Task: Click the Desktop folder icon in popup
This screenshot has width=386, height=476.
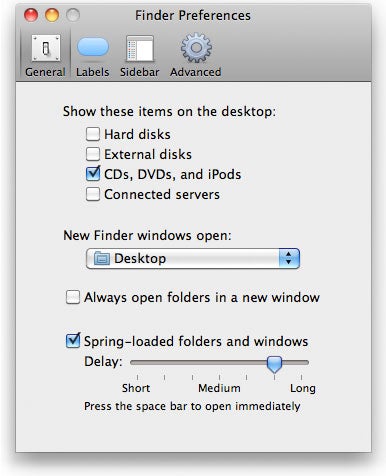Action: [x=102, y=258]
